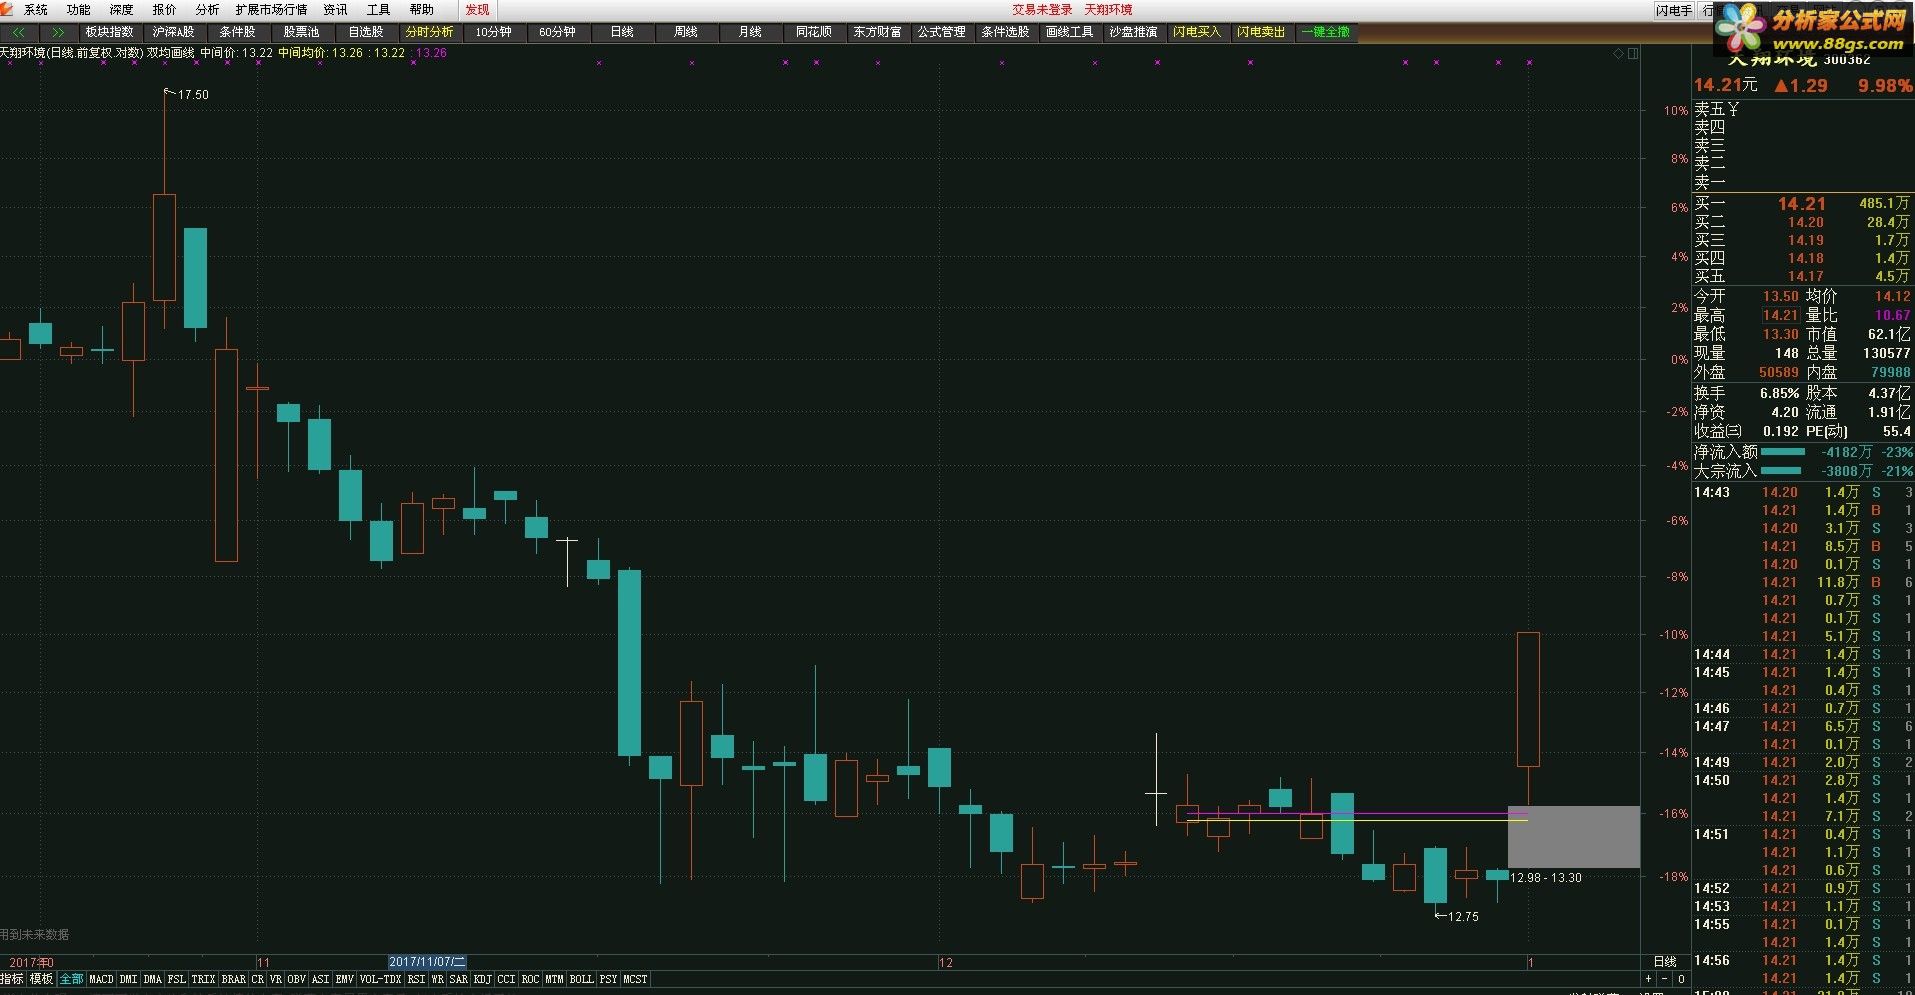Click the 东方财富 toolbar button

click(877, 32)
